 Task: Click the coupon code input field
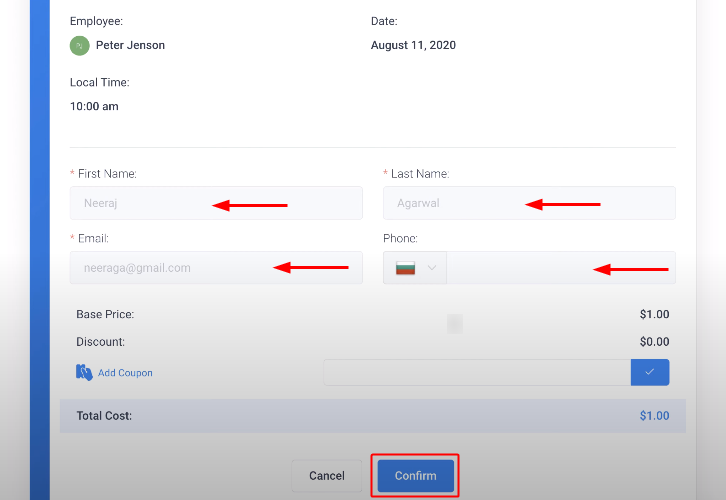point(477,372)
